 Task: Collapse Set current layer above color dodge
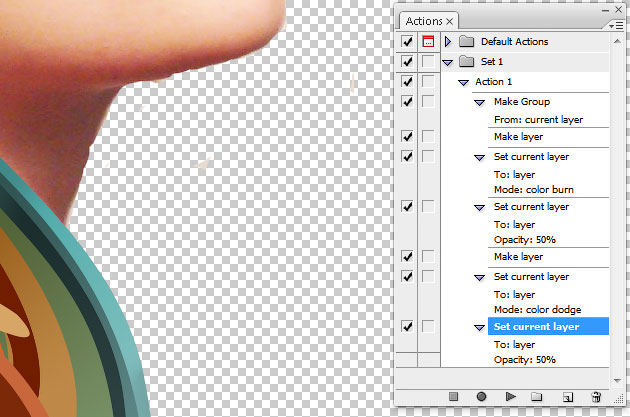pyautogui.click(x=479, y=278)
